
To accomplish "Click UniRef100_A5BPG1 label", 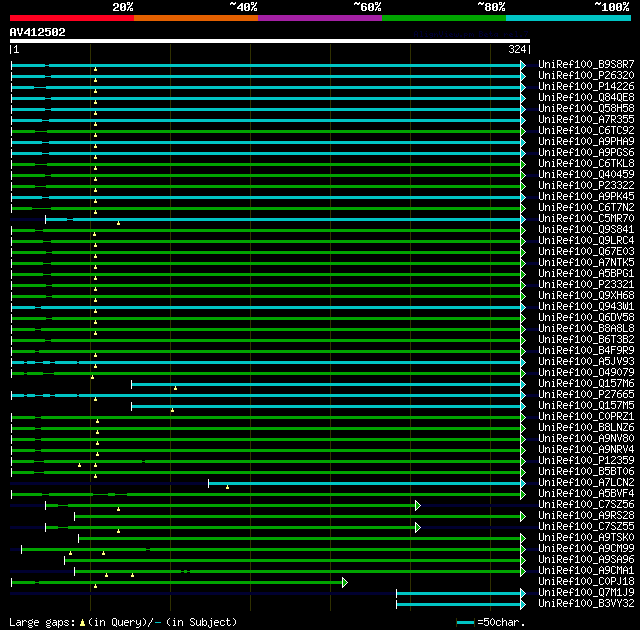I will pyautogui.click(x=586, y=274).
